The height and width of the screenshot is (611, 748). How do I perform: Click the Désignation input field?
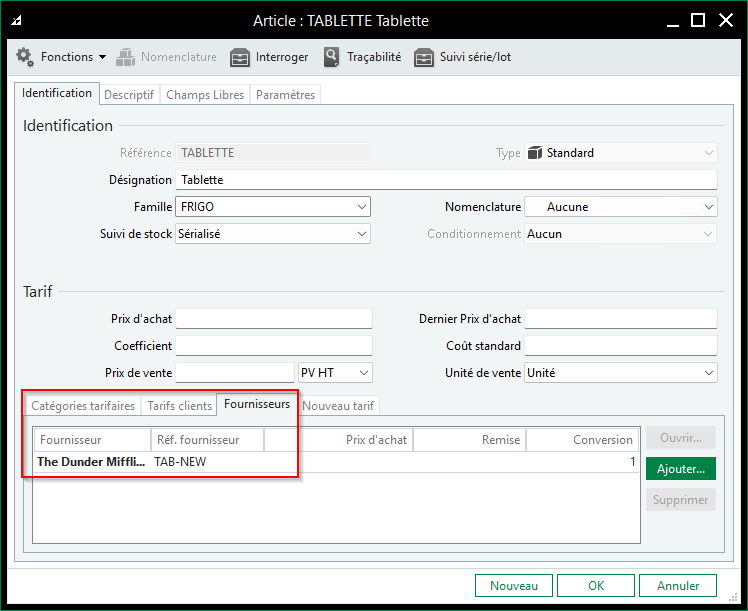pos(446,180)
